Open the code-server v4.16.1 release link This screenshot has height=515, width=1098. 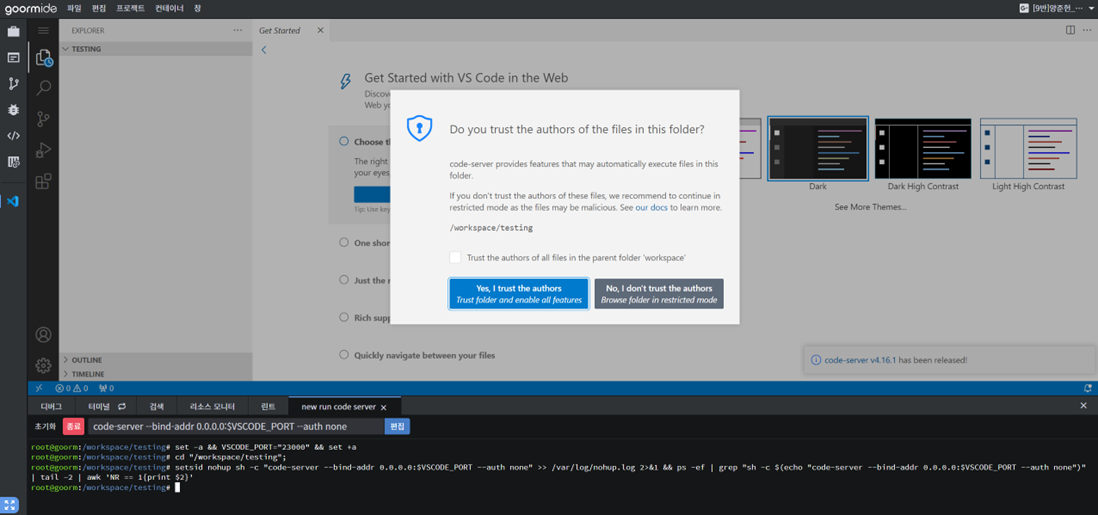861,360
